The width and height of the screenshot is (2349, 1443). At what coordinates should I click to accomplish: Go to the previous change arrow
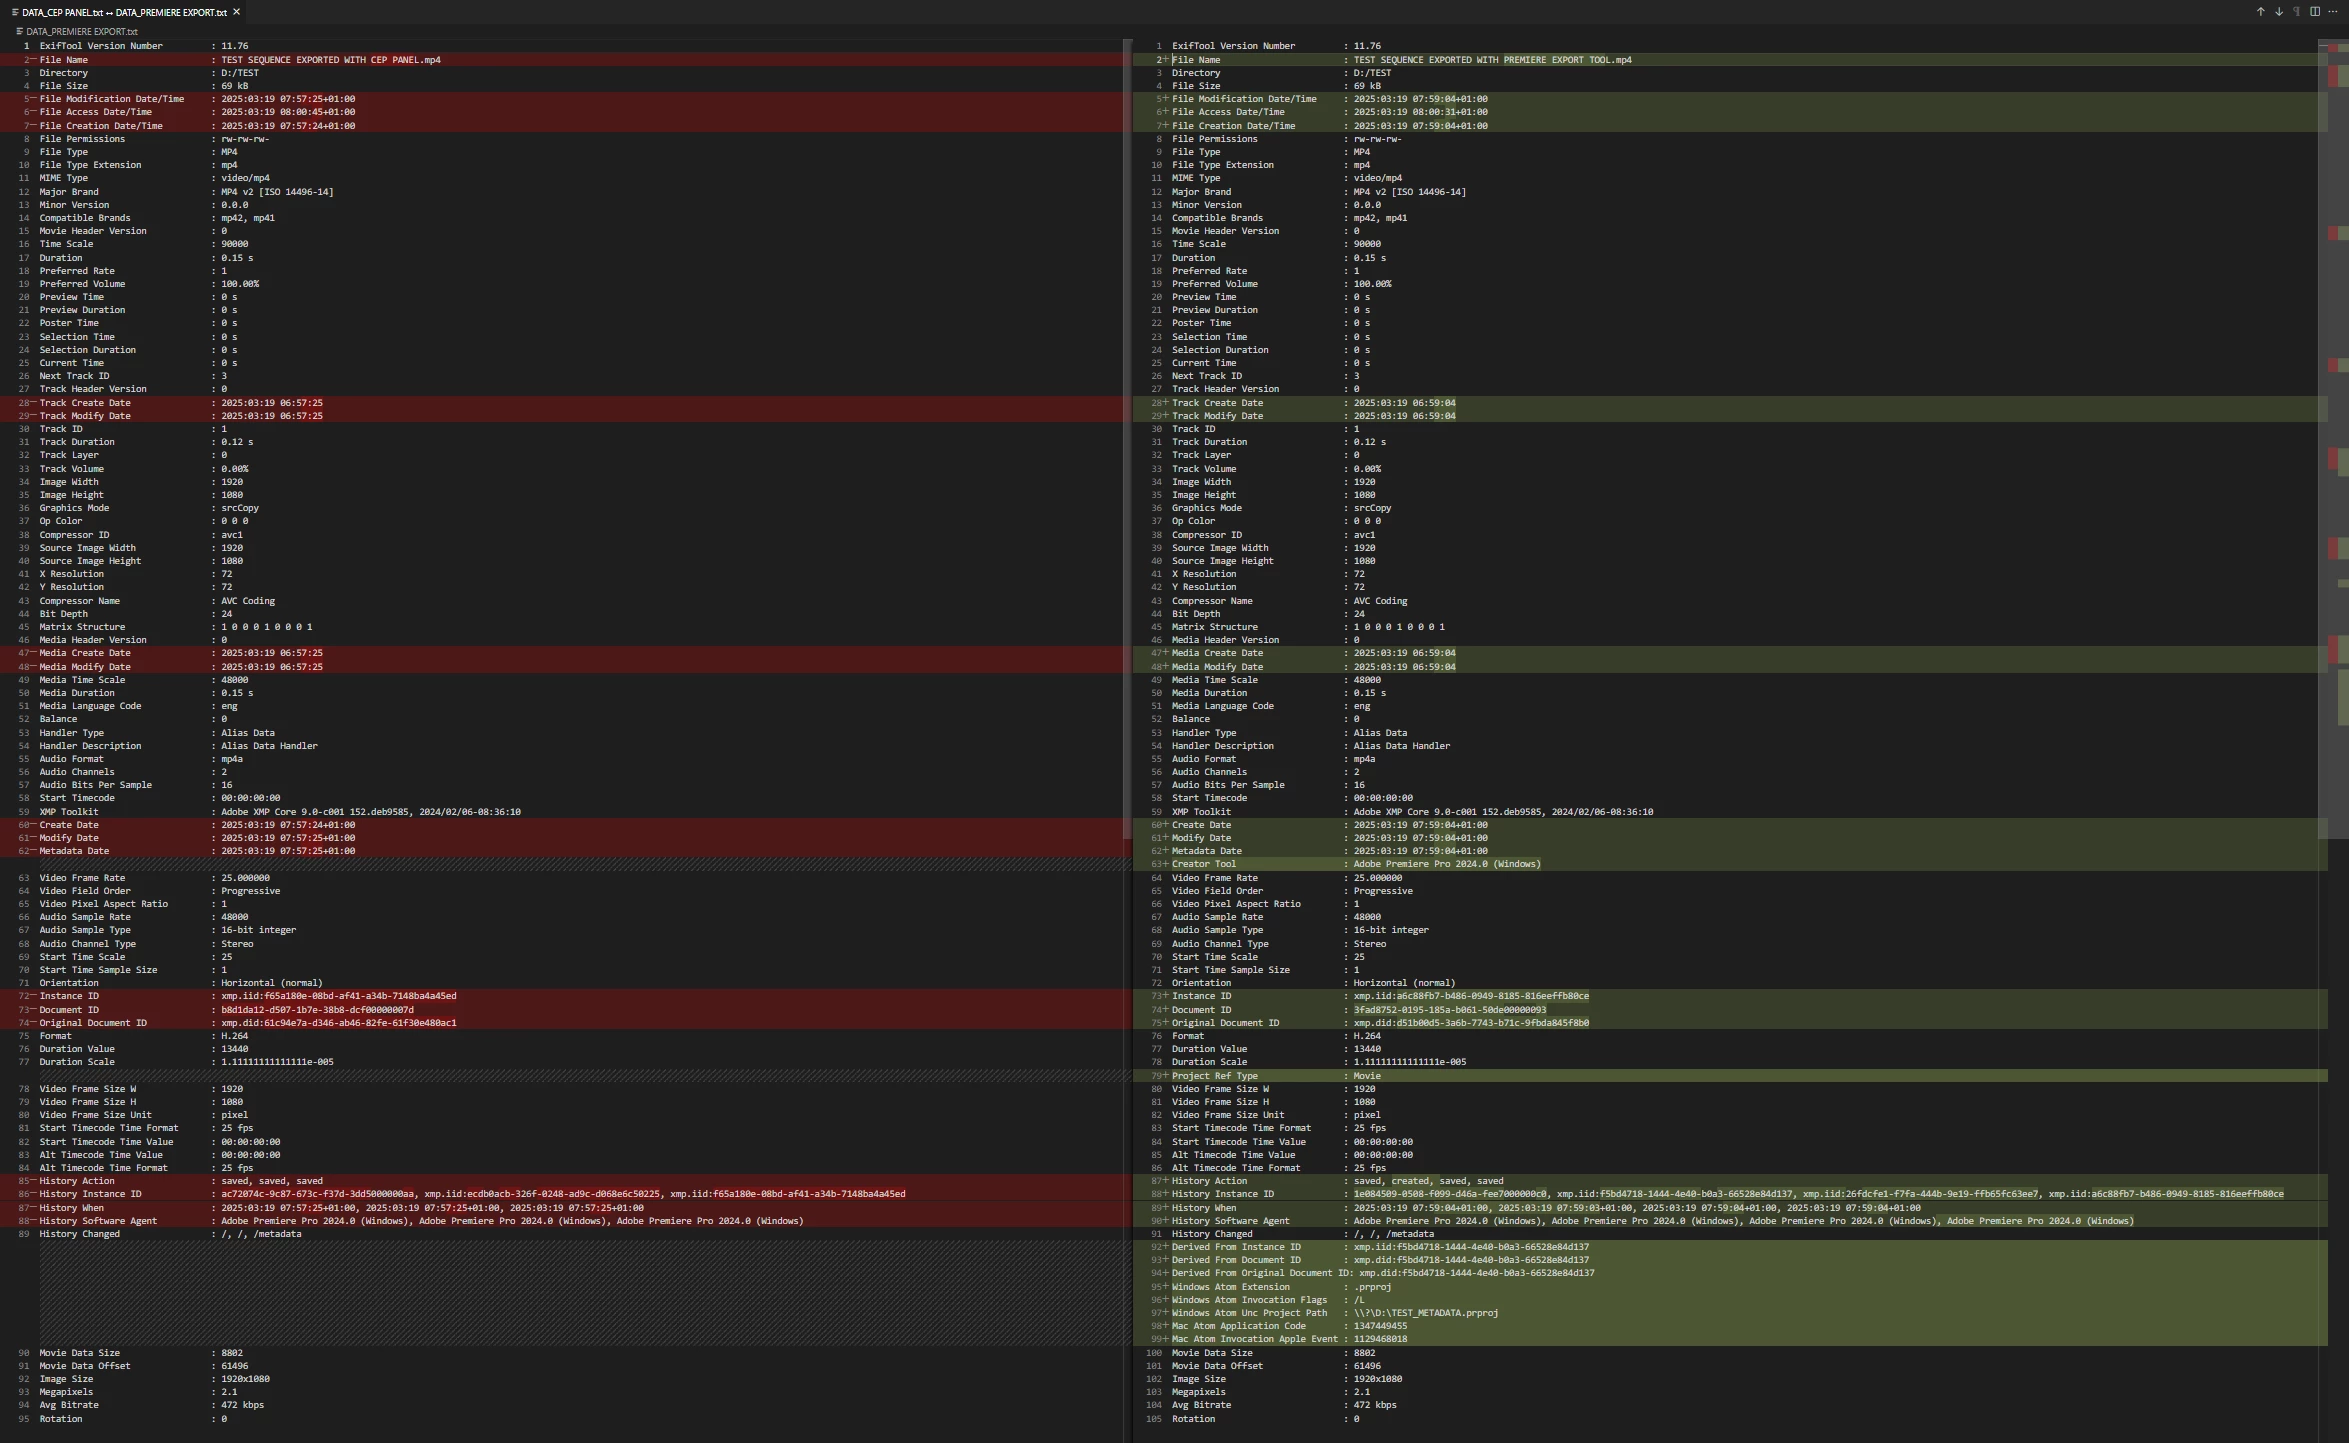pos(2260,12)
